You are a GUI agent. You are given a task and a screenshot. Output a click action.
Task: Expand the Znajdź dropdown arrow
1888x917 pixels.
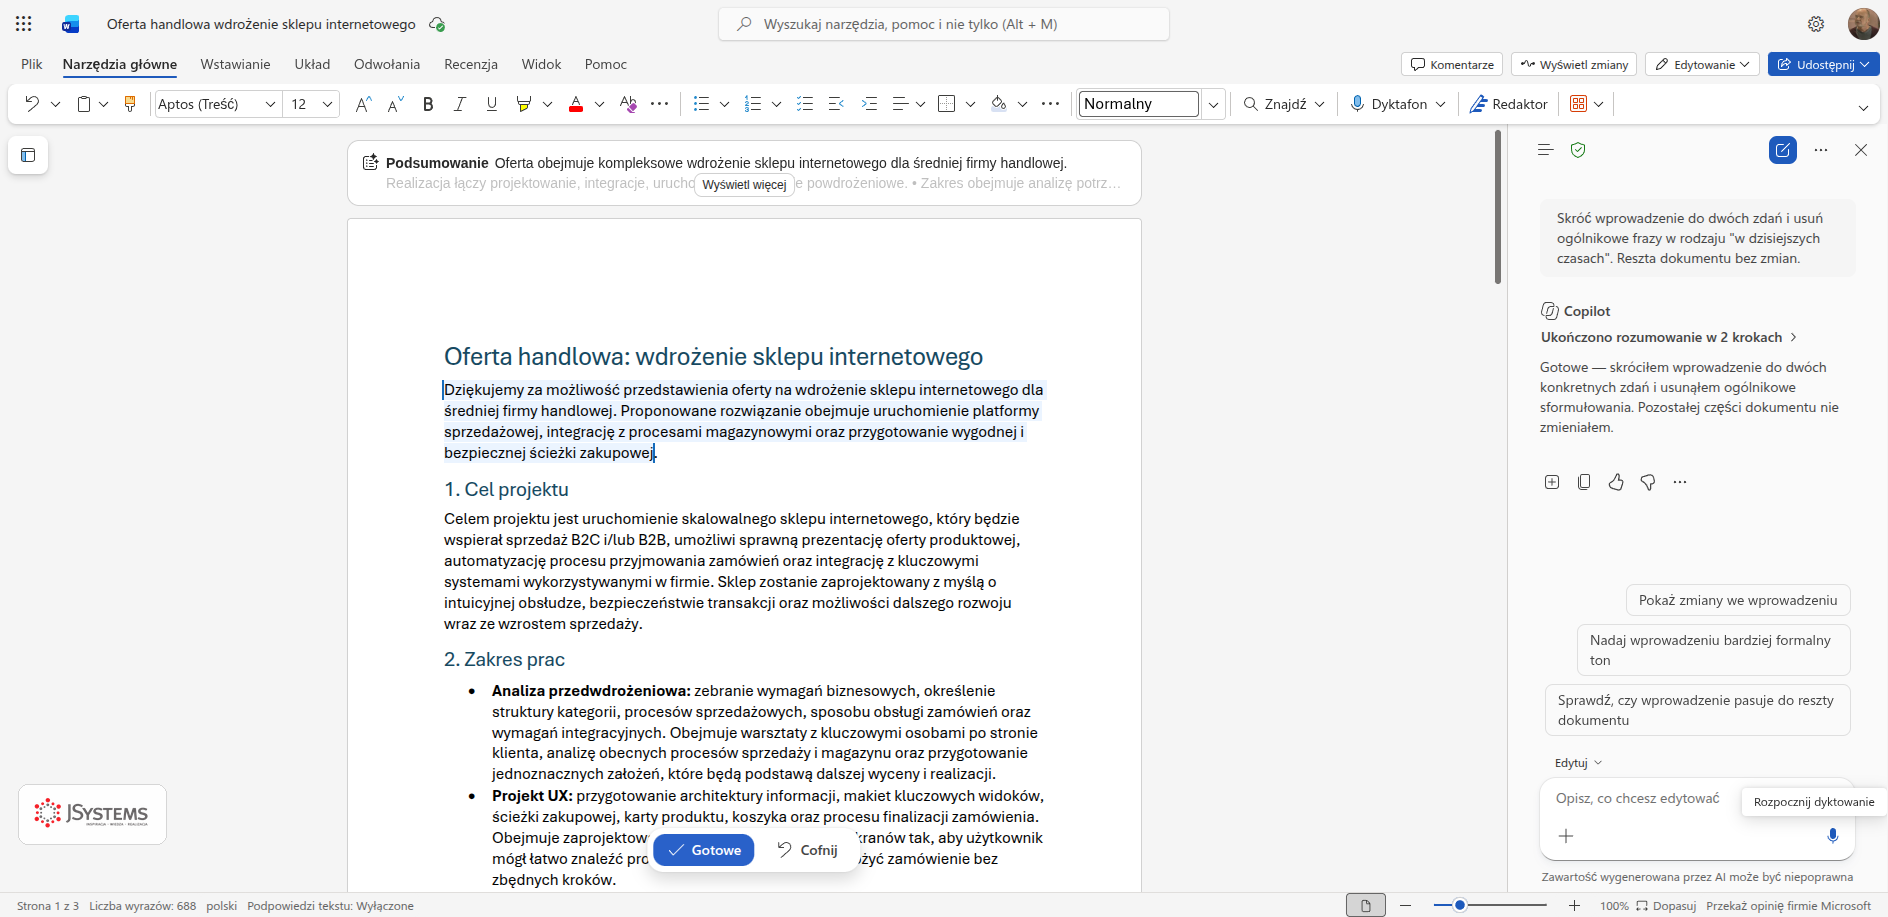[1319, 104]
